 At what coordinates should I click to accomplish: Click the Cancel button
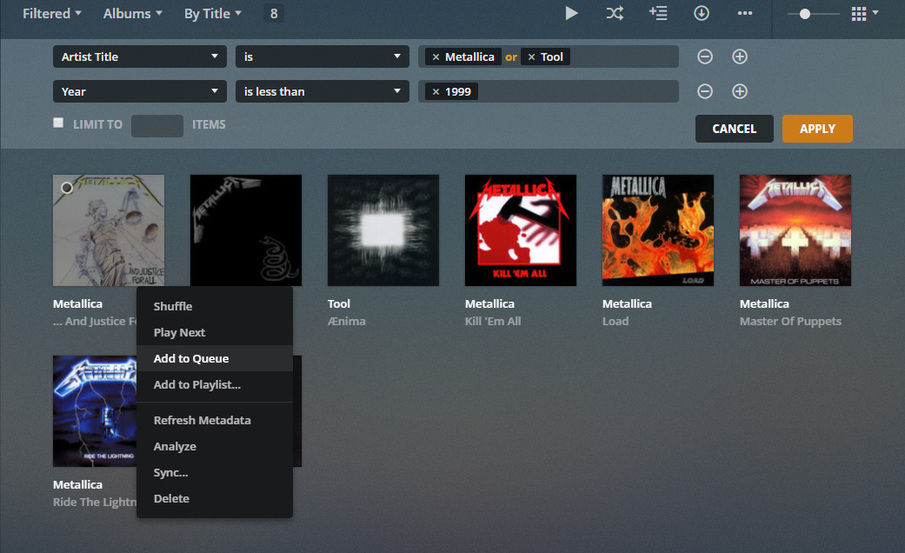[x=734, y=129]
